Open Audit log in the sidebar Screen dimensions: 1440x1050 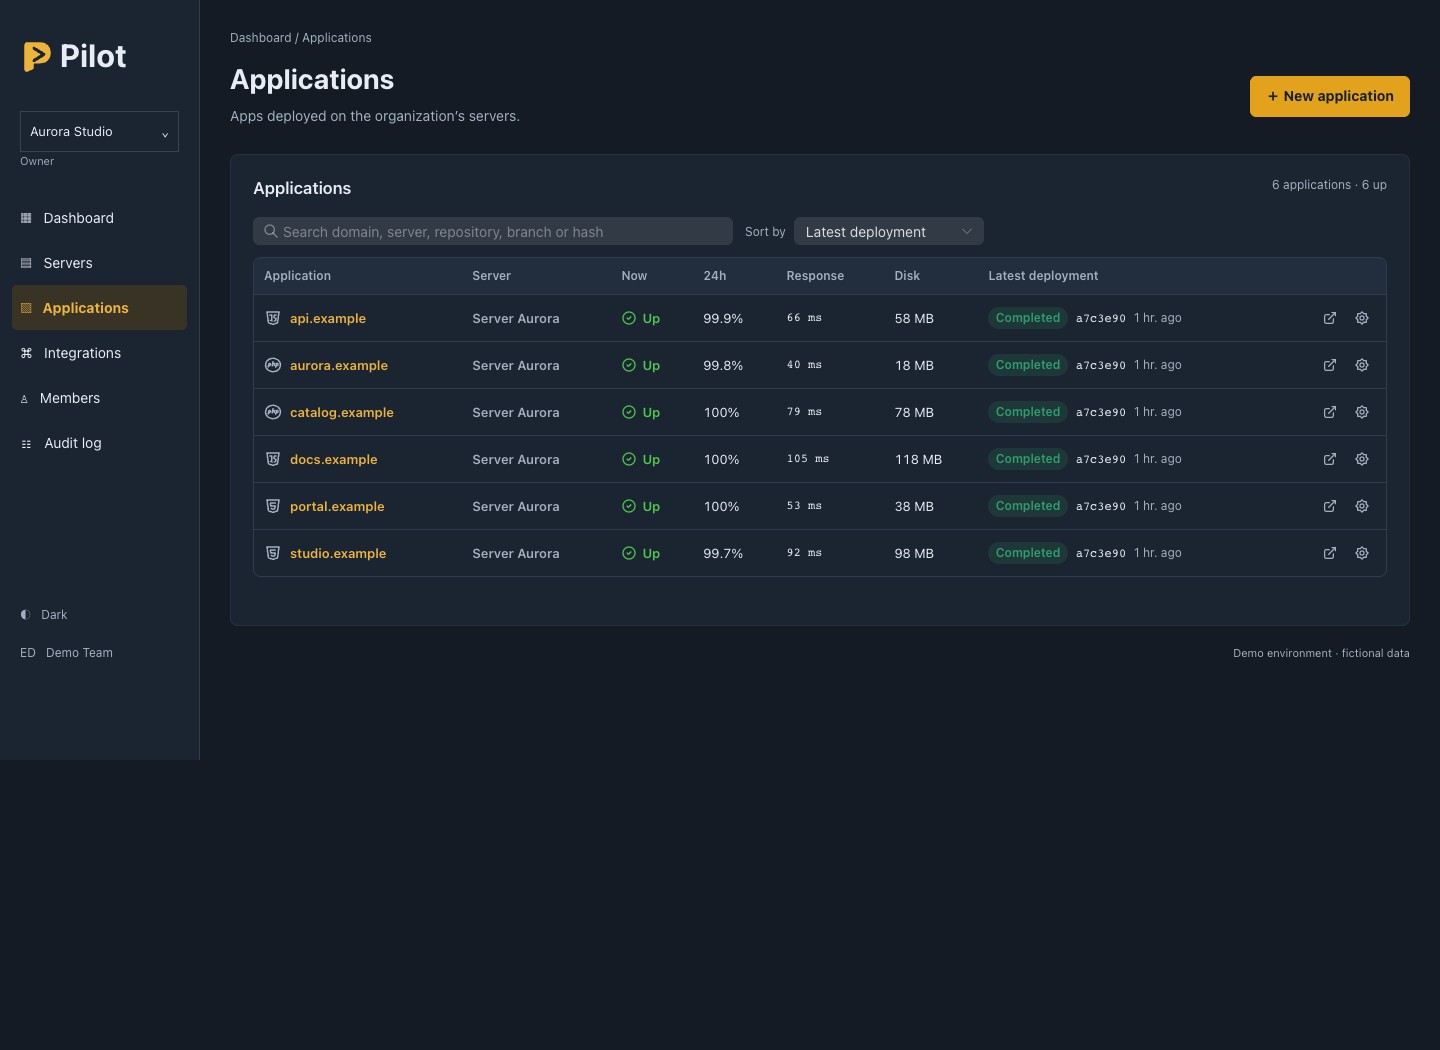(99, 443)
